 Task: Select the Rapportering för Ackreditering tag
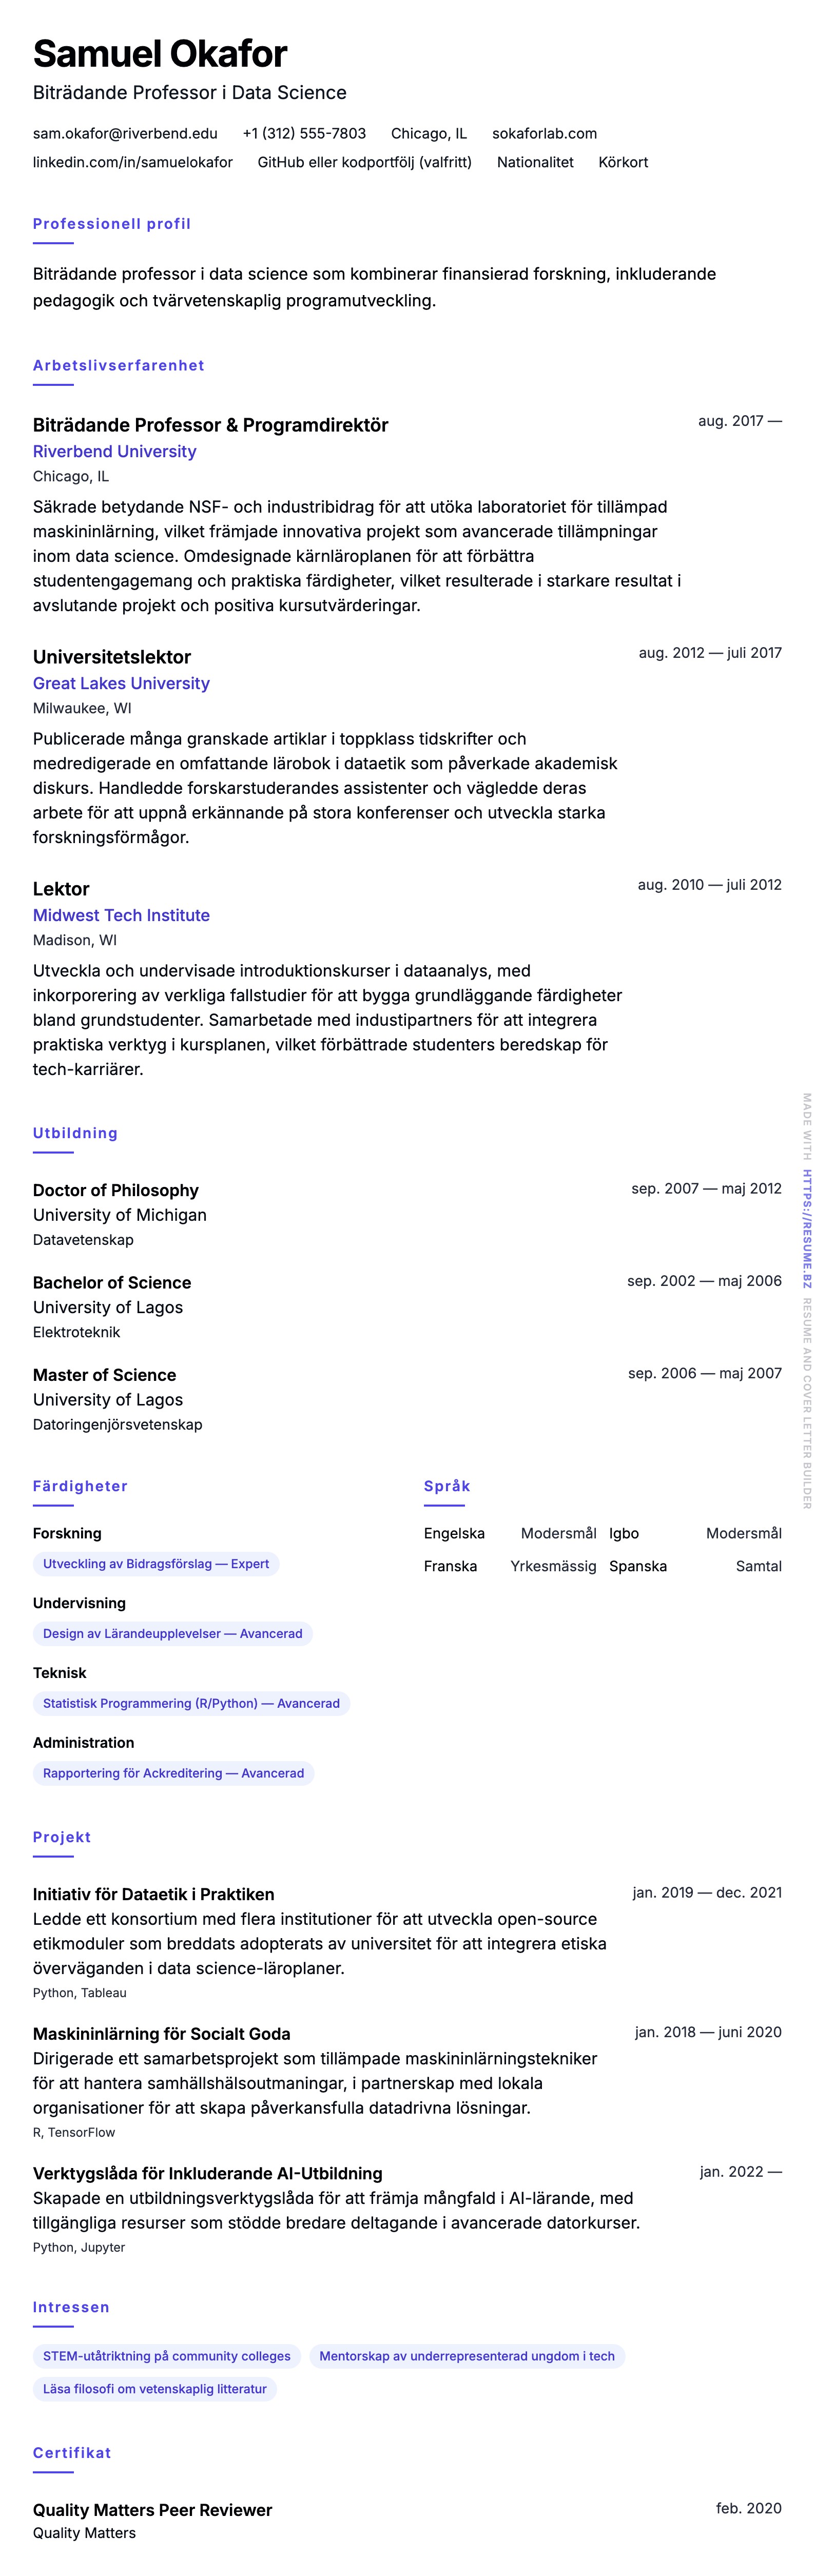point(173,1773)
